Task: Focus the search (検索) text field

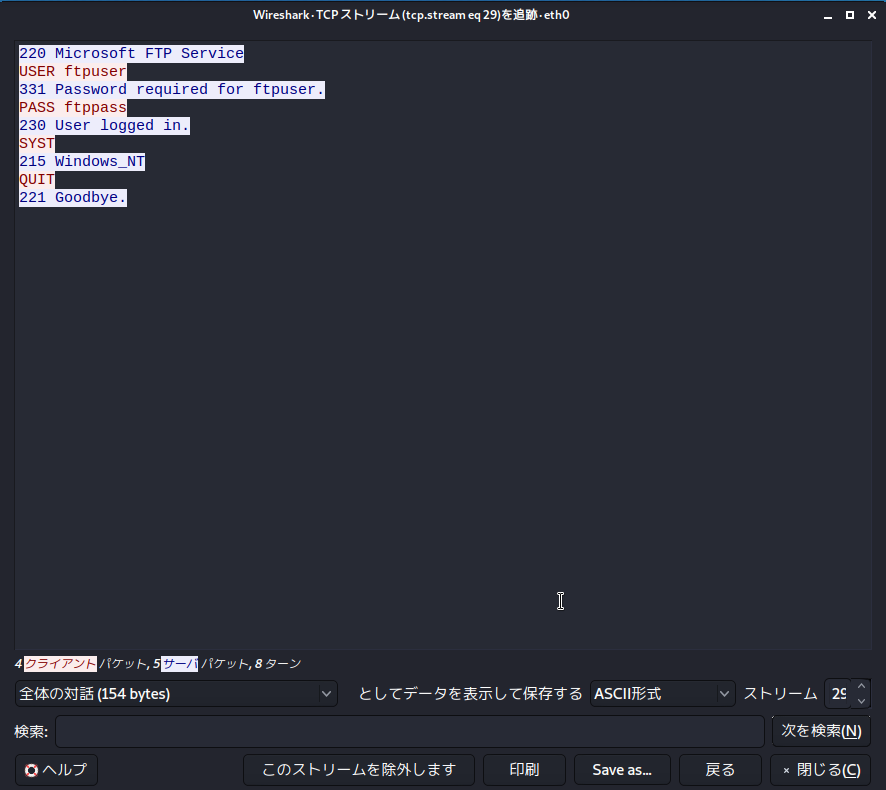Action: [410, 731]
